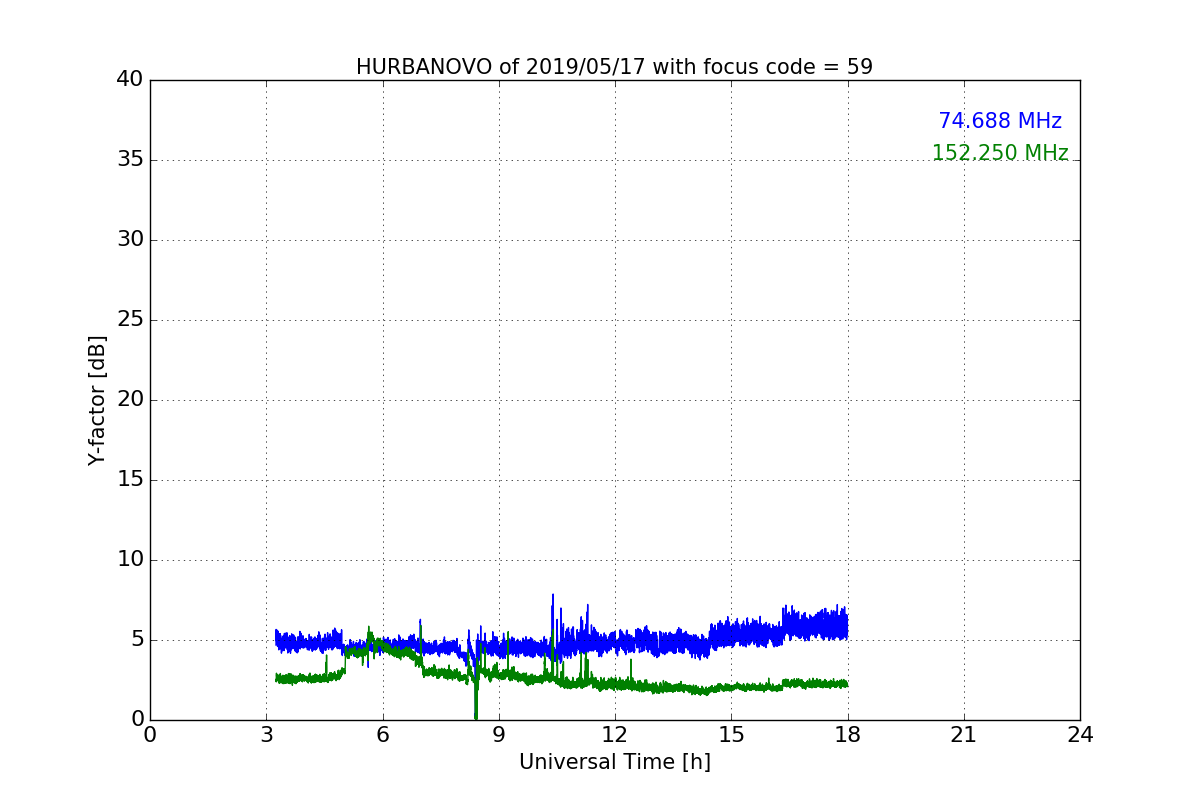The height and width of the screenshot is (800, 1200).
Task: Click the x-axis tick label 24
Action: click(x=1080, y=734)
